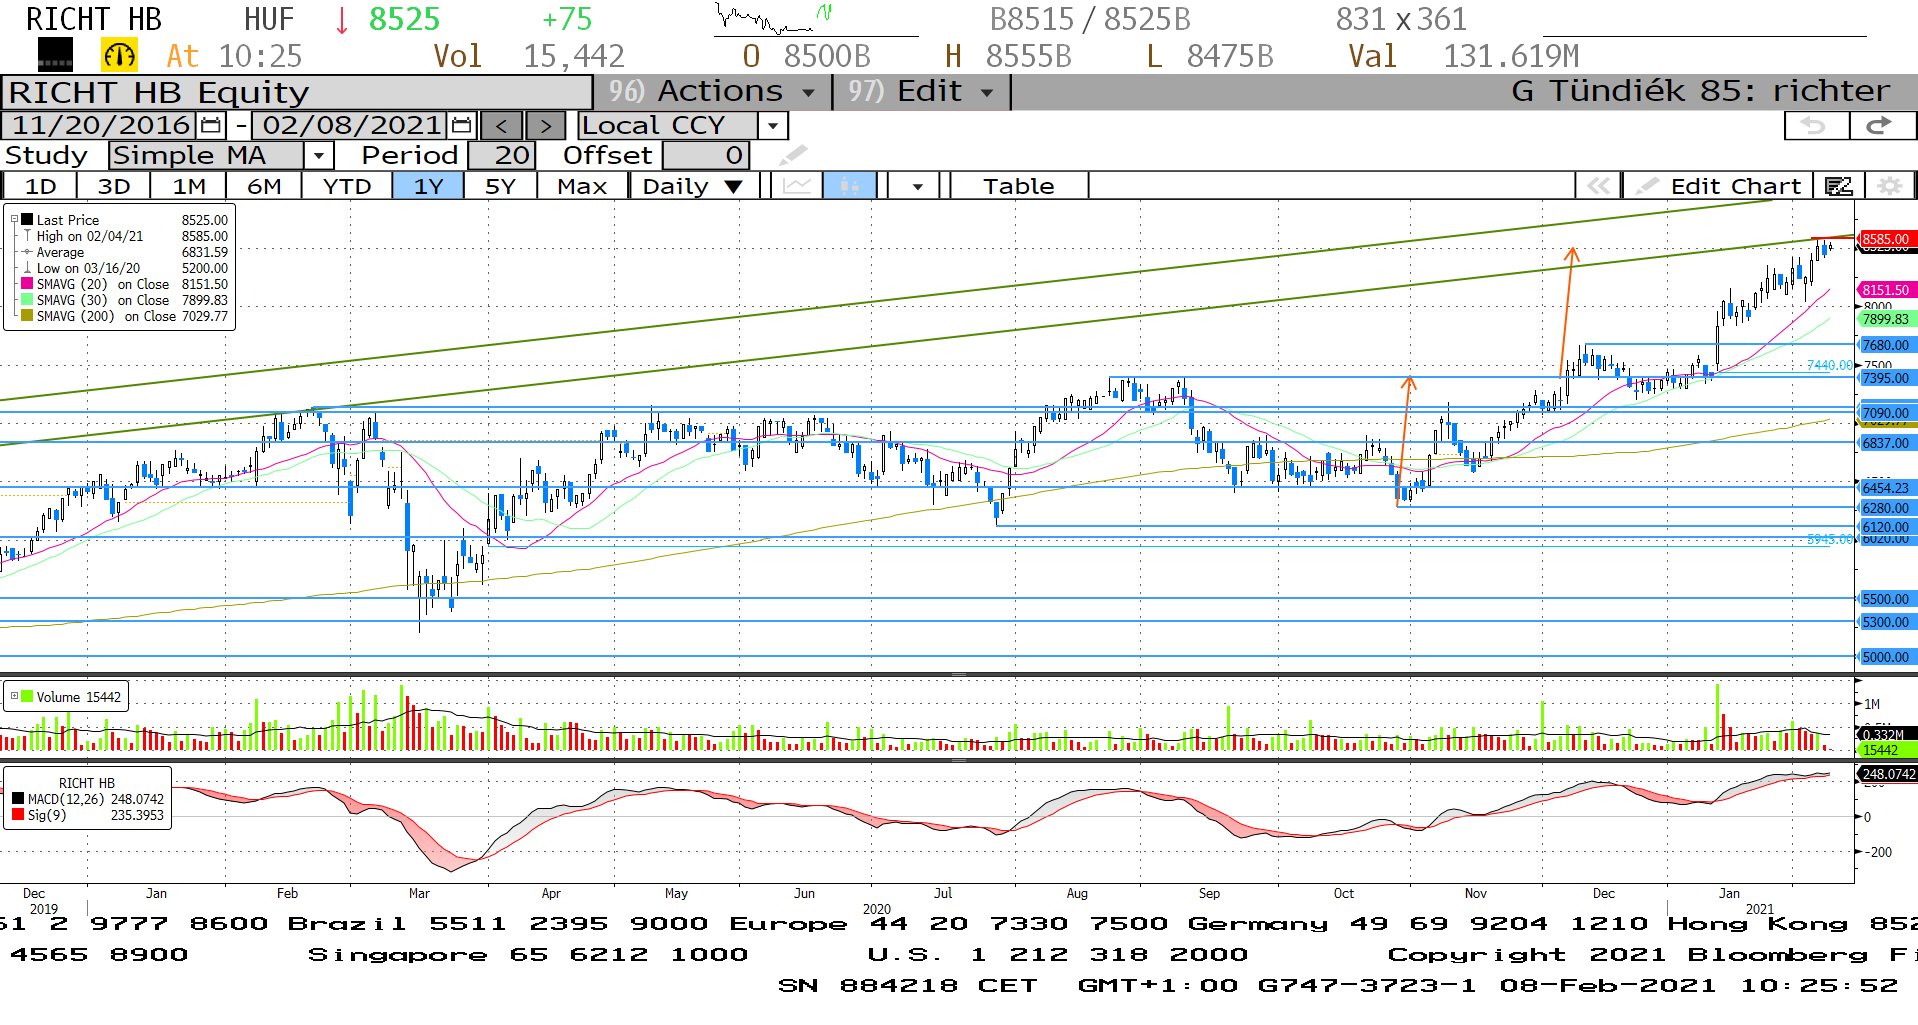Select the 1Y range tab
Screen dimensions: 1918x1025
coord(428,186)
